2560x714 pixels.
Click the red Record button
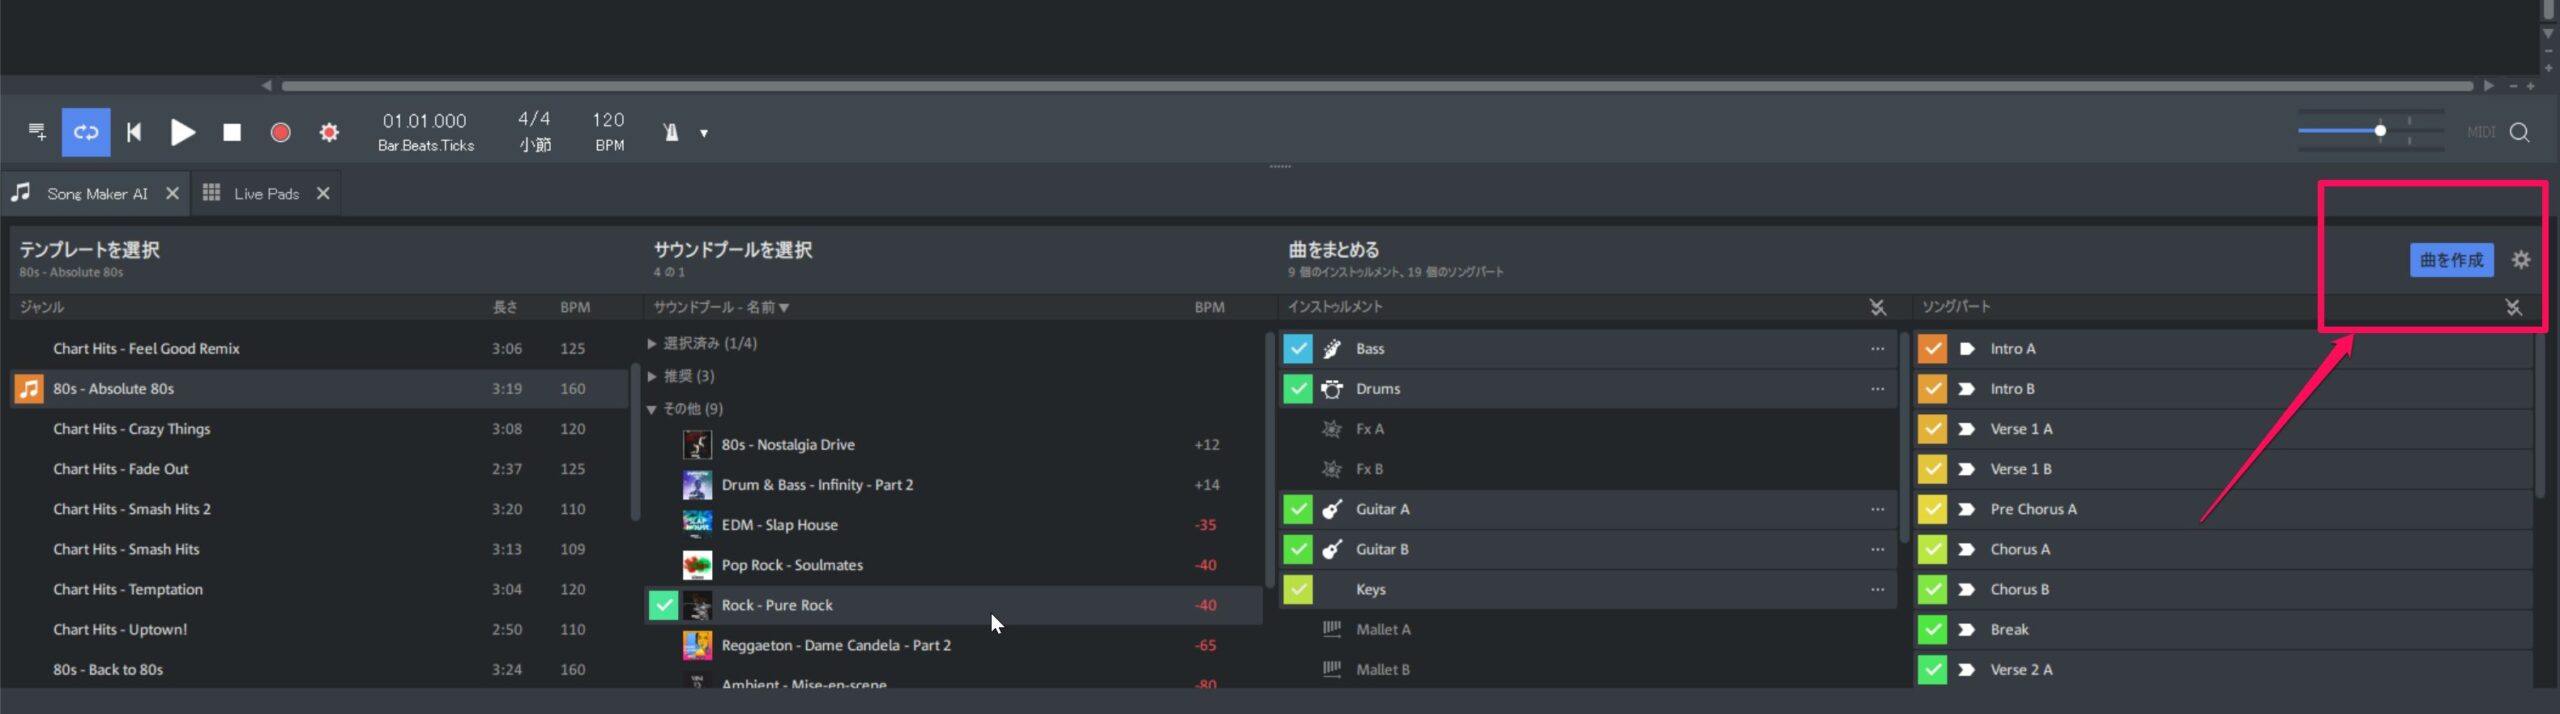(281, 132)
